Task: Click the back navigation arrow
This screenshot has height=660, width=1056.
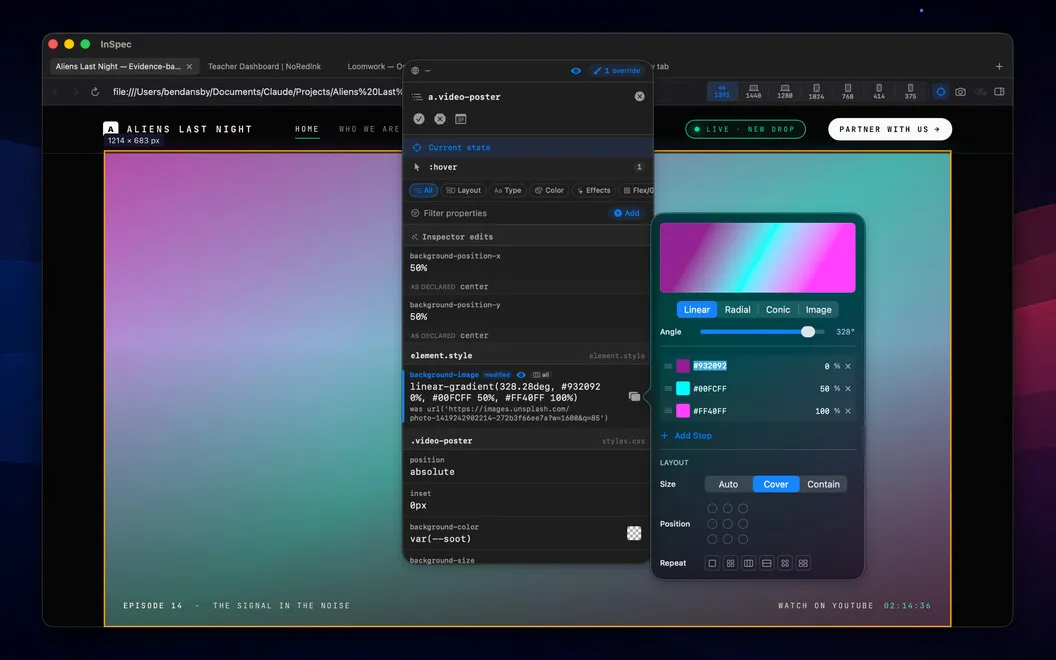Action: pos(55,92)
